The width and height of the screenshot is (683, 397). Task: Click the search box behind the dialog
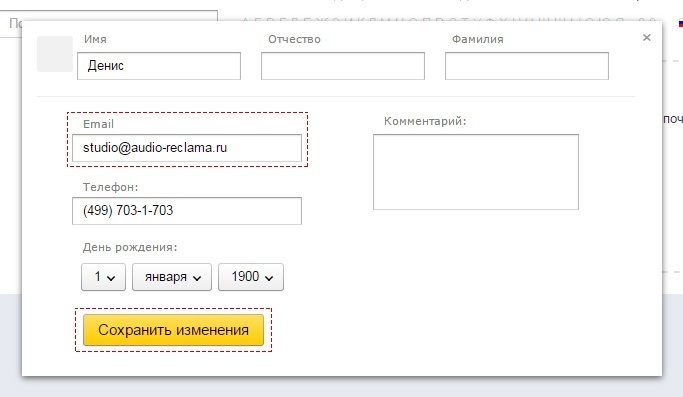pyautogui.click(x=109, y=24)
